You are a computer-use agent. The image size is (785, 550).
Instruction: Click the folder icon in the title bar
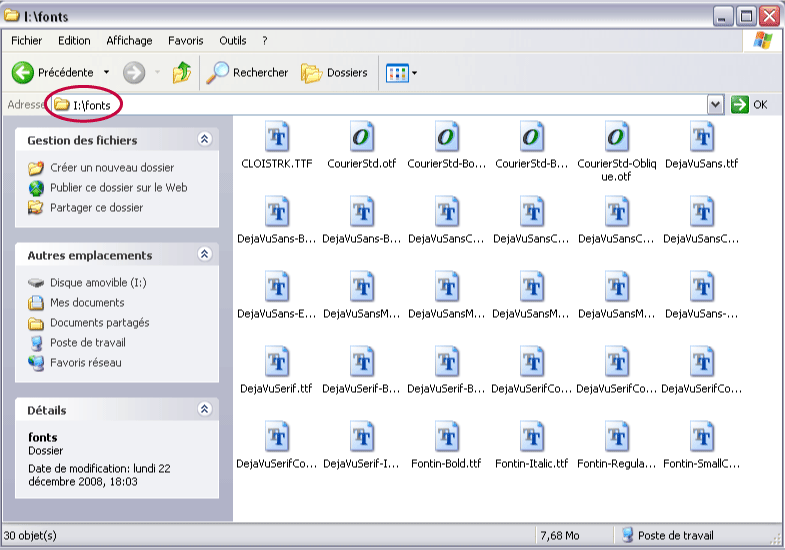tap(12, 16)
